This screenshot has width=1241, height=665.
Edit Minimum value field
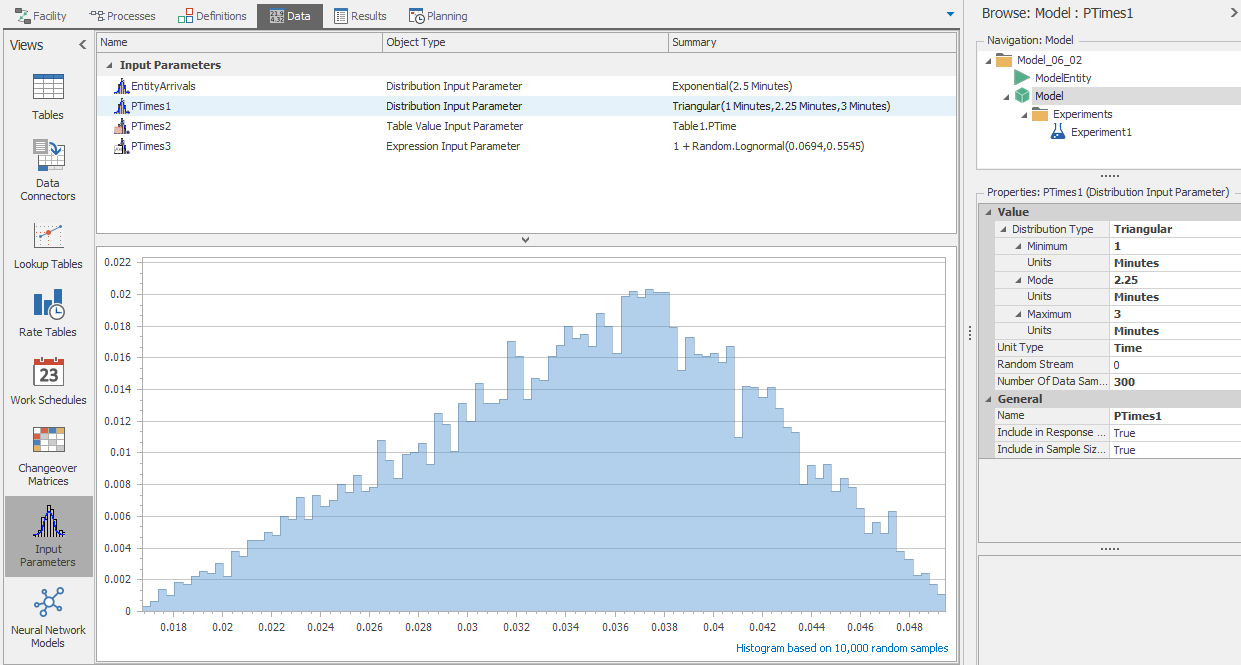(1175, 246)
